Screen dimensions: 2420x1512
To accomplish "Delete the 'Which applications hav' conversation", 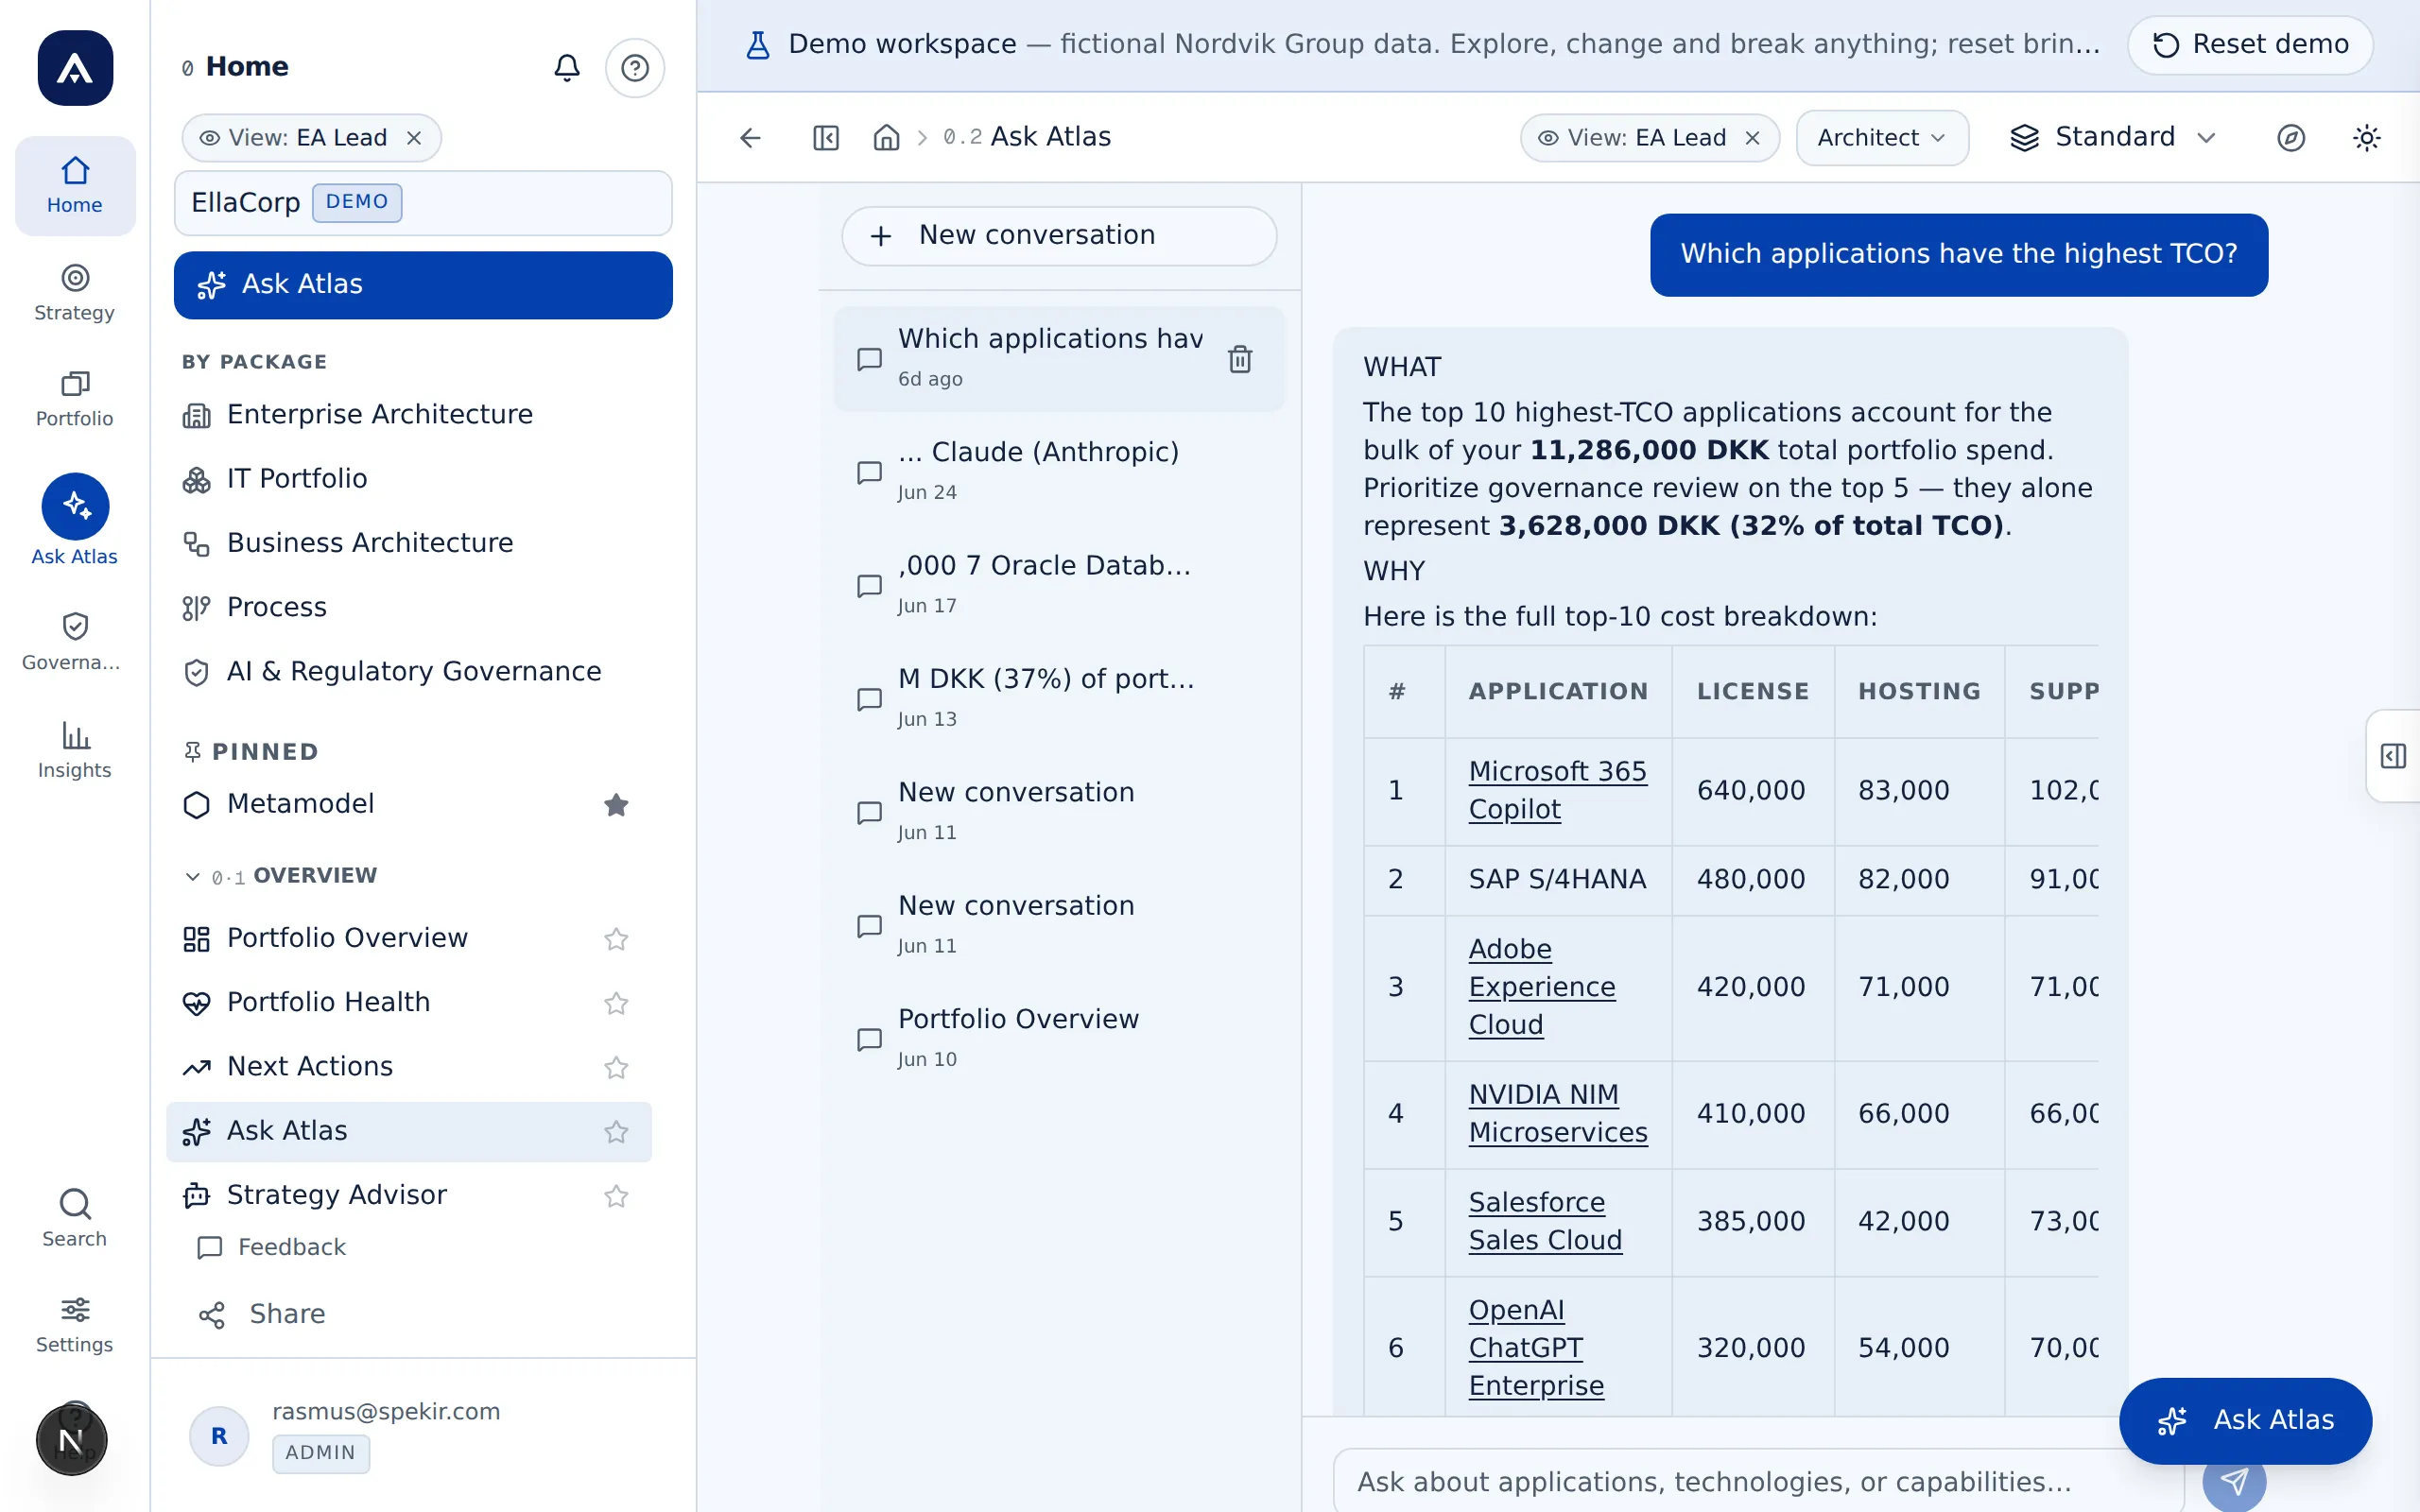I will (x=1240, y=358).
